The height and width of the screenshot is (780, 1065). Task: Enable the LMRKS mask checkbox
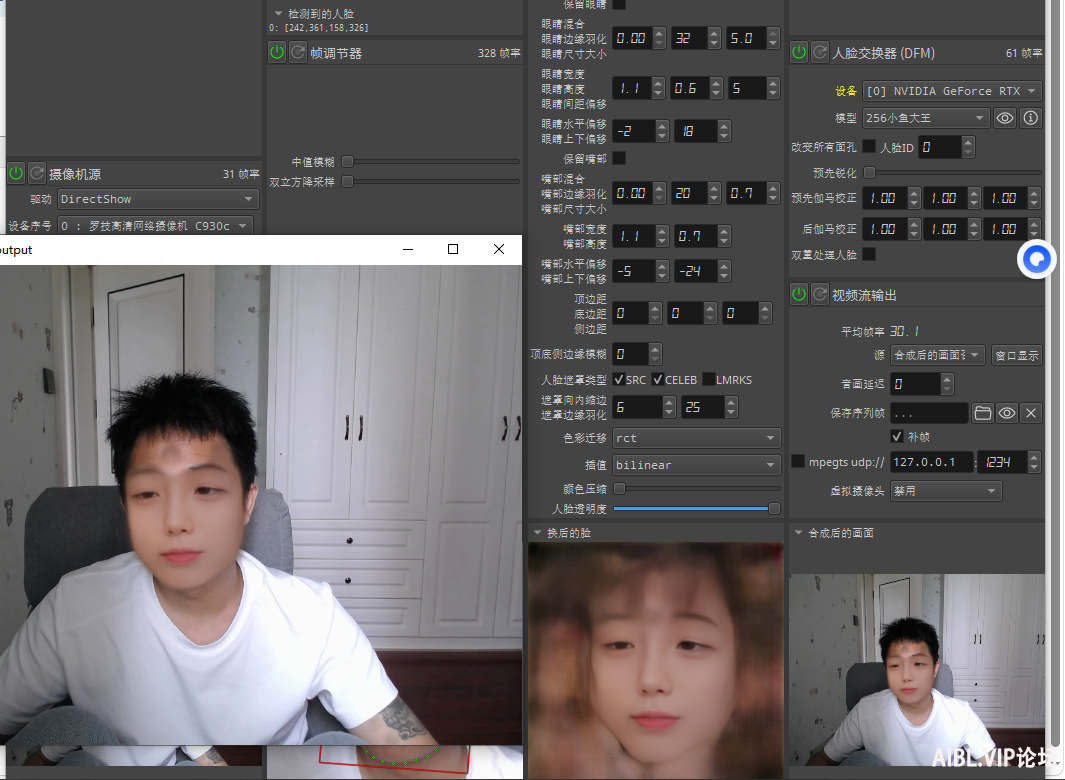coord(708,379)
